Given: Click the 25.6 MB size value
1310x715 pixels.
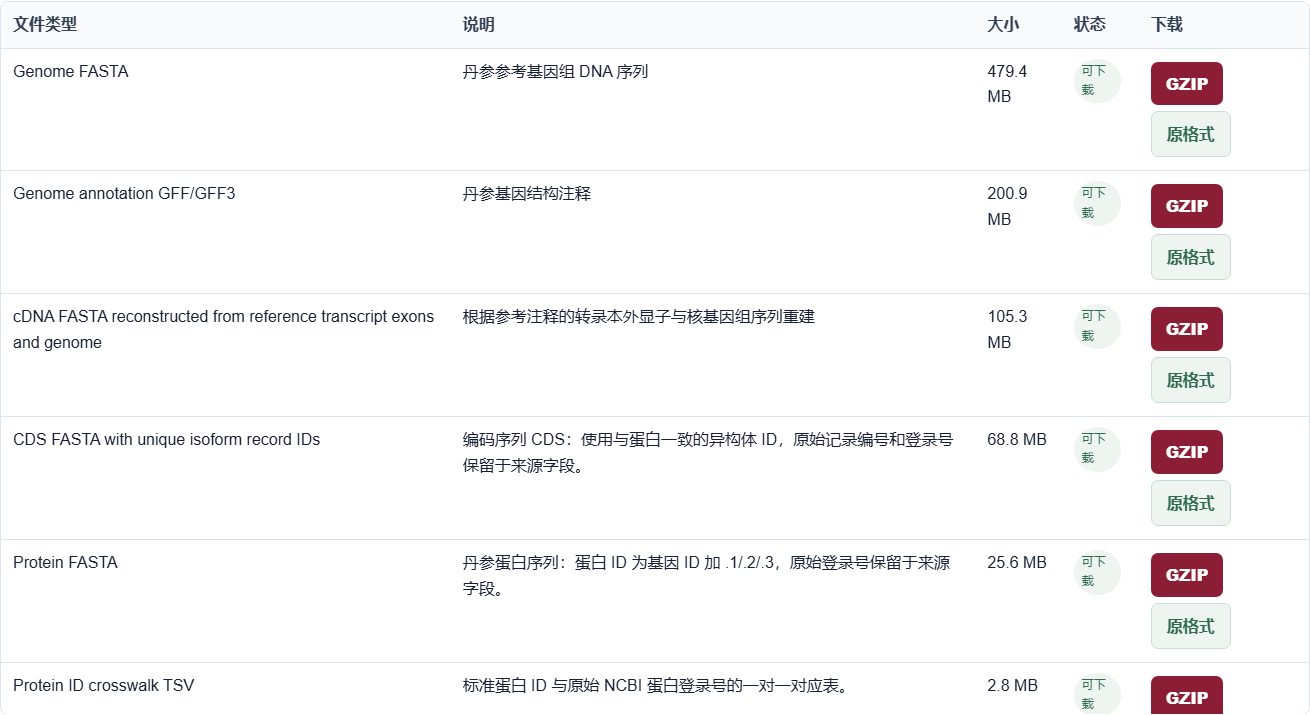Looking at the screenshot, I should [x=1017, y=563].
